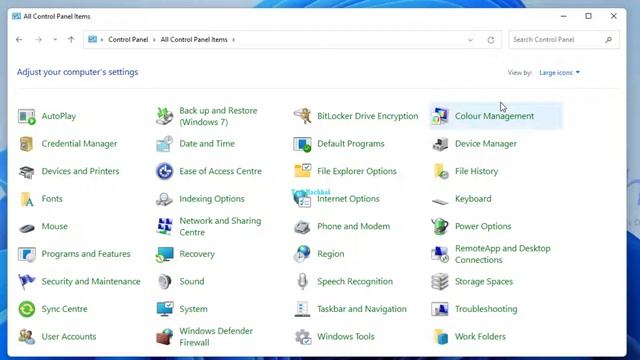Expand chevron before Control Panel breadcrumb

pos(102,40)
